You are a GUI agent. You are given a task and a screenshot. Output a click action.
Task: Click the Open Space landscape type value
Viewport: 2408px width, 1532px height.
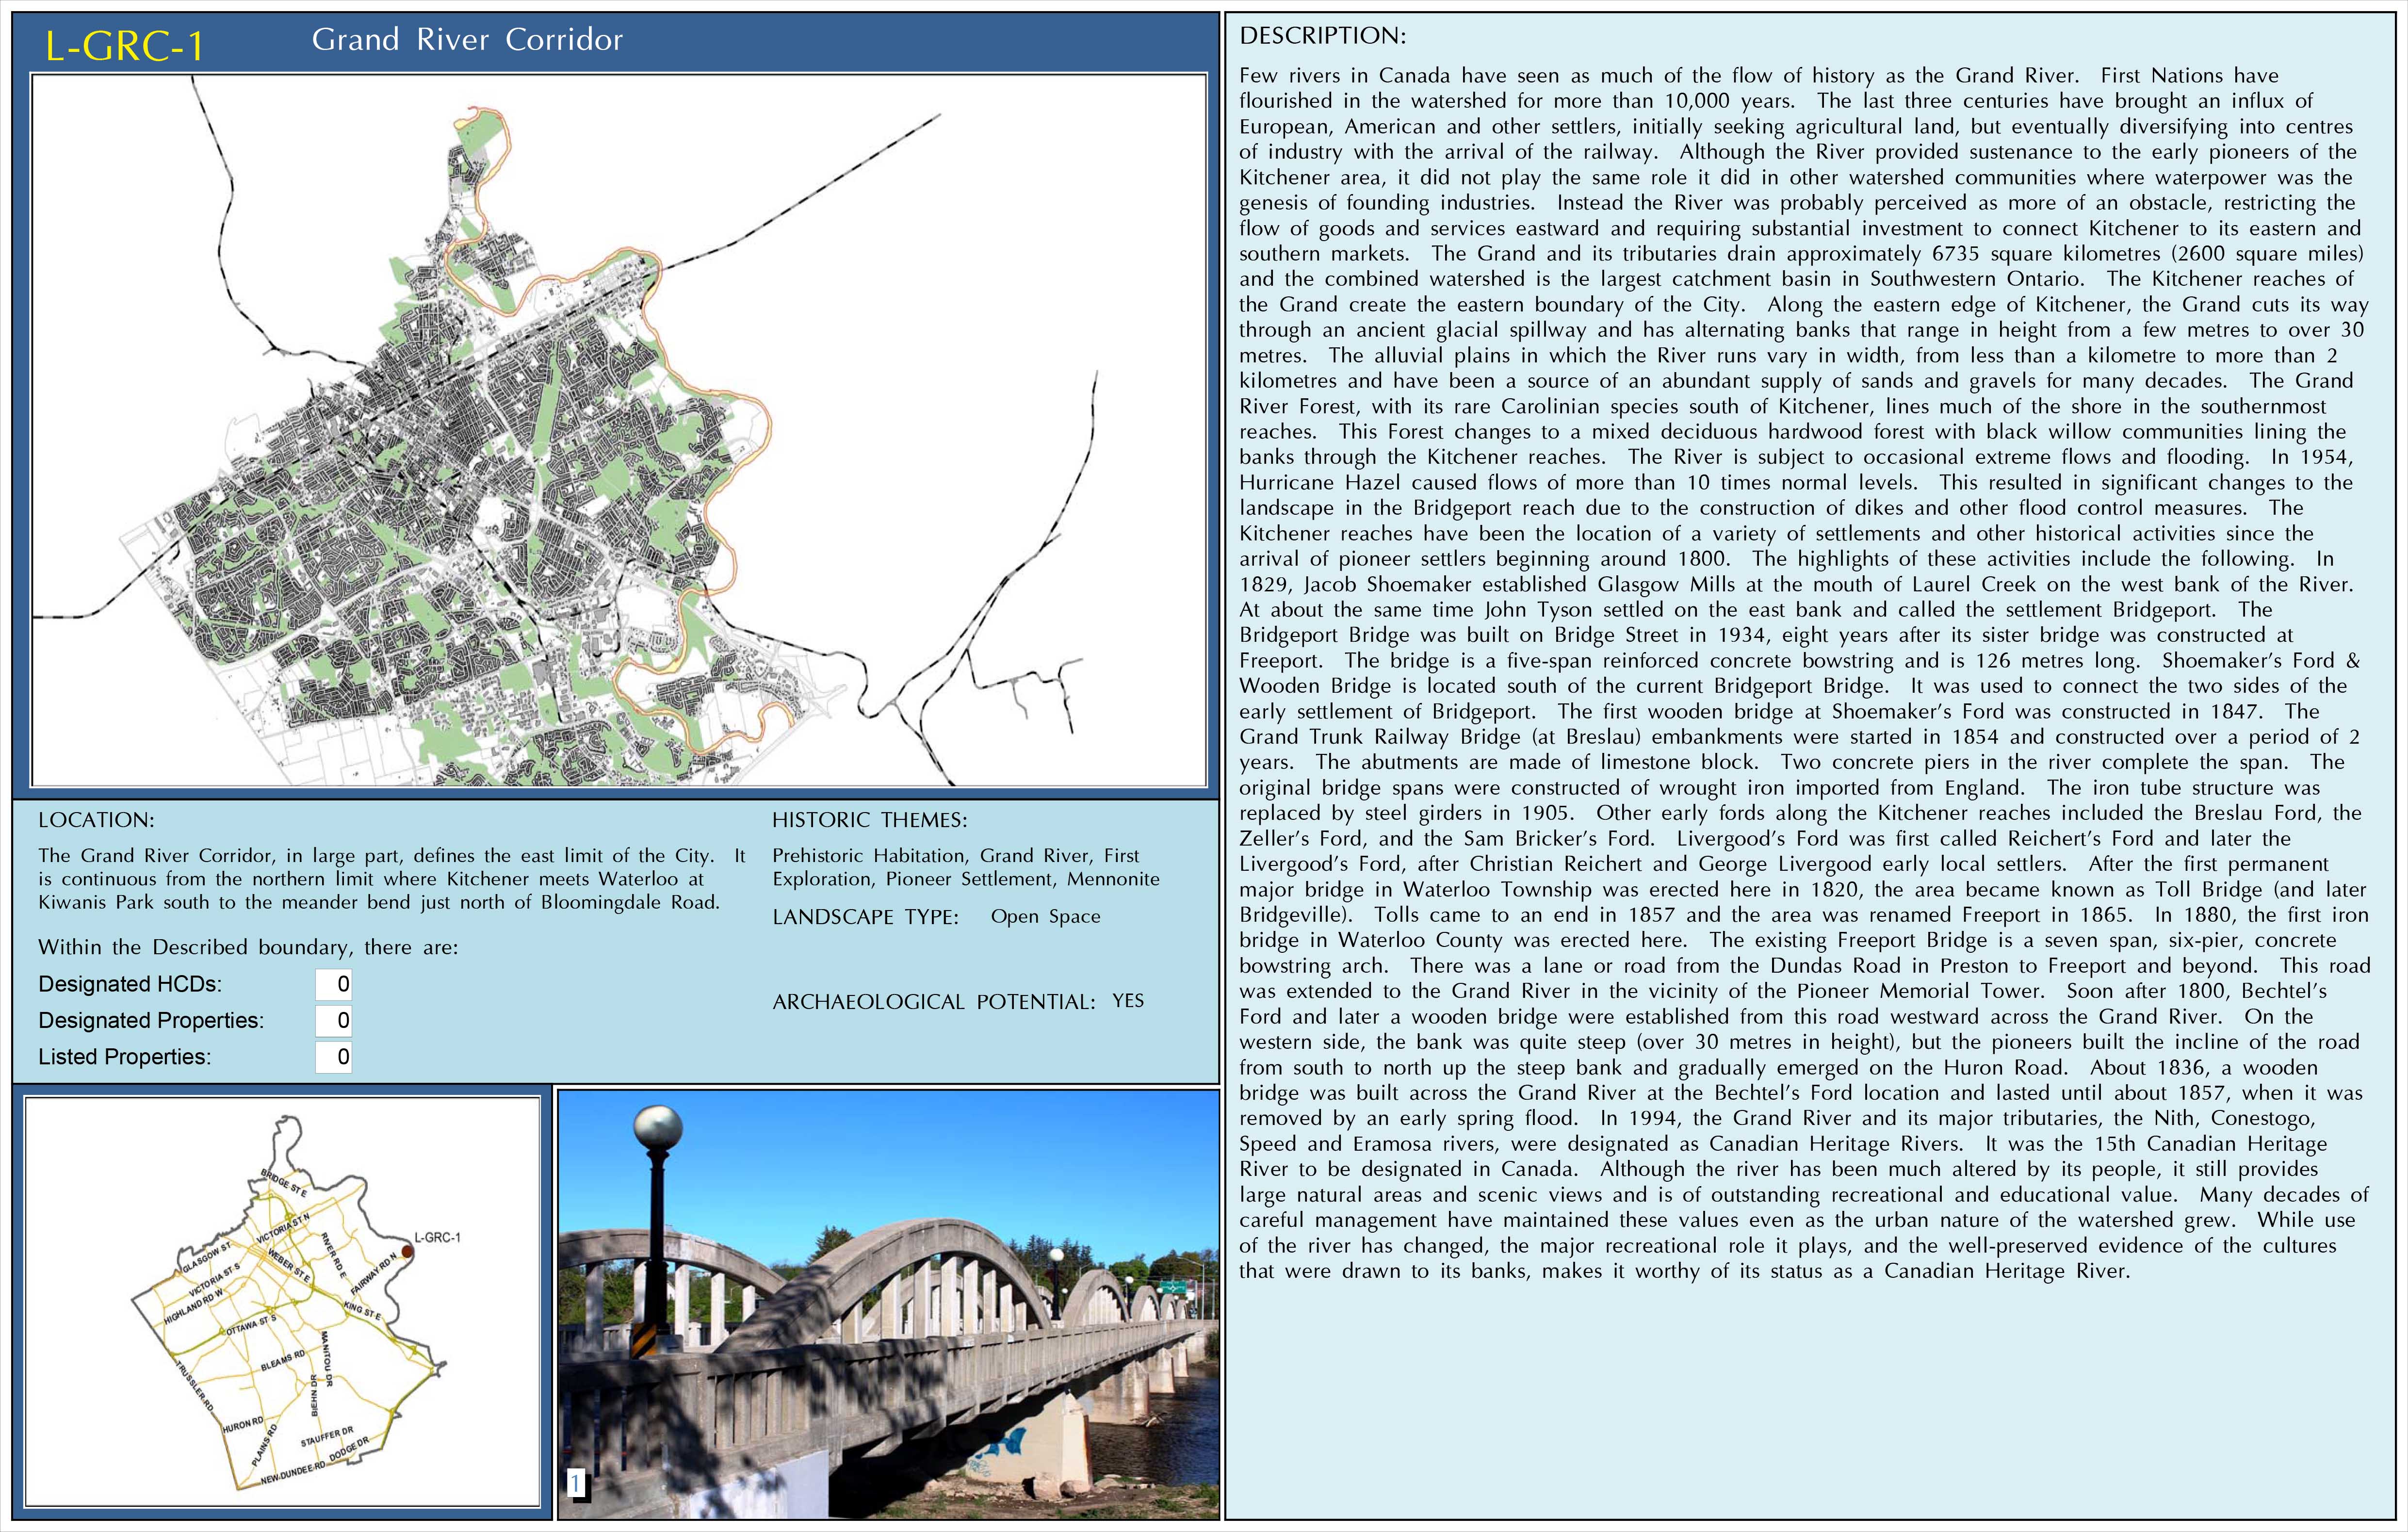click(1045, 916)
